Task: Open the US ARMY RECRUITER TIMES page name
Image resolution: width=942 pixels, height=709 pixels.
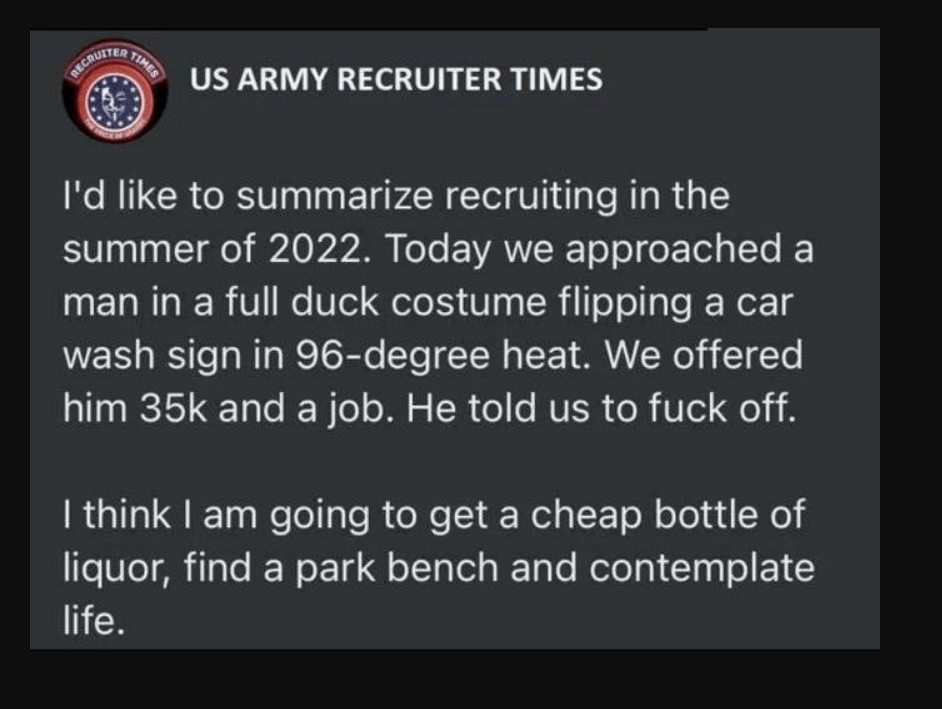Action: [395, 79]
